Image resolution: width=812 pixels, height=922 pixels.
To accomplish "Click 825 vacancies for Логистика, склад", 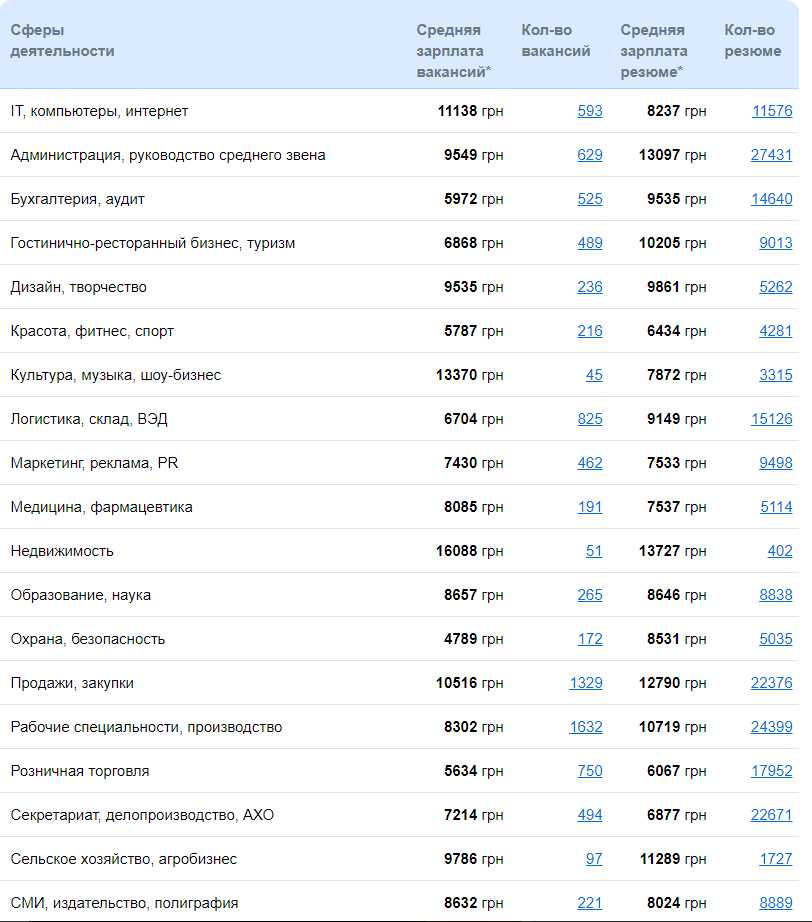I will pos(590,419).
